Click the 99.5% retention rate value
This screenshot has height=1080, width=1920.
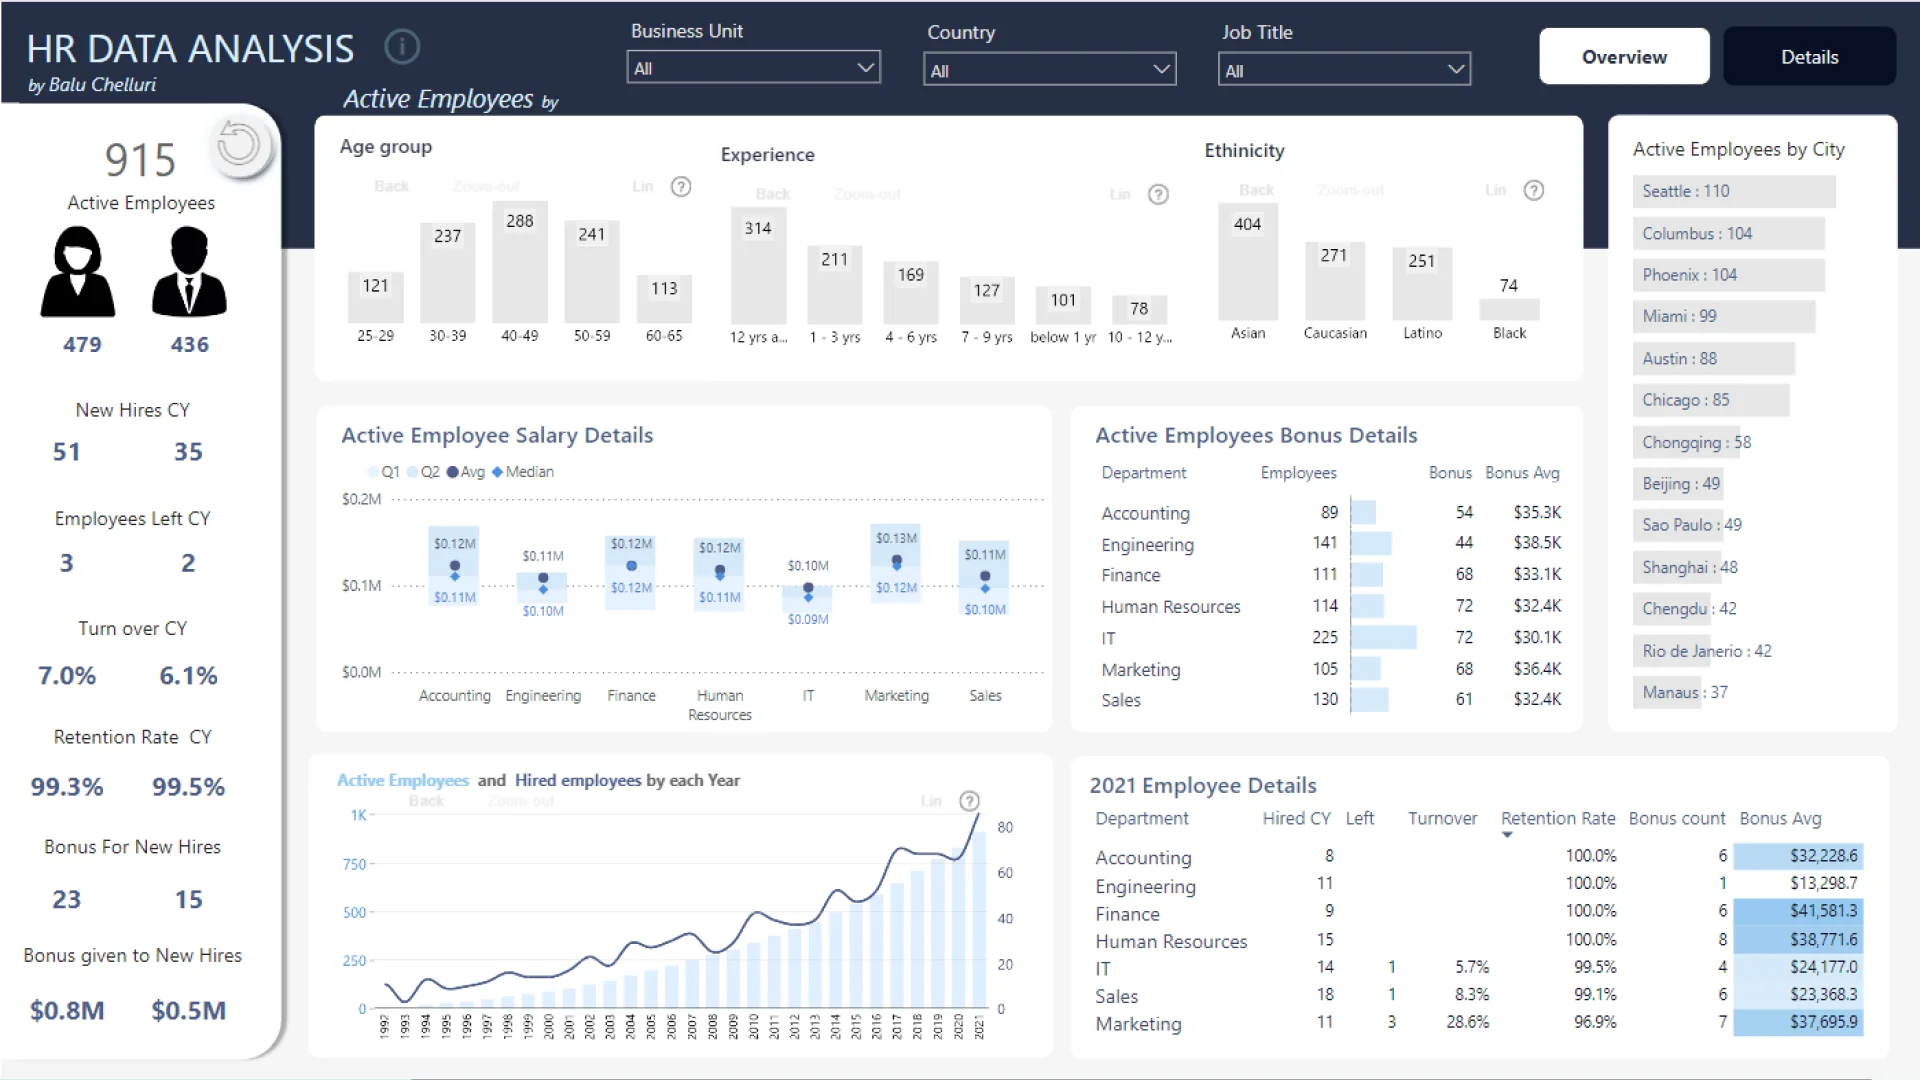point(188,787)
